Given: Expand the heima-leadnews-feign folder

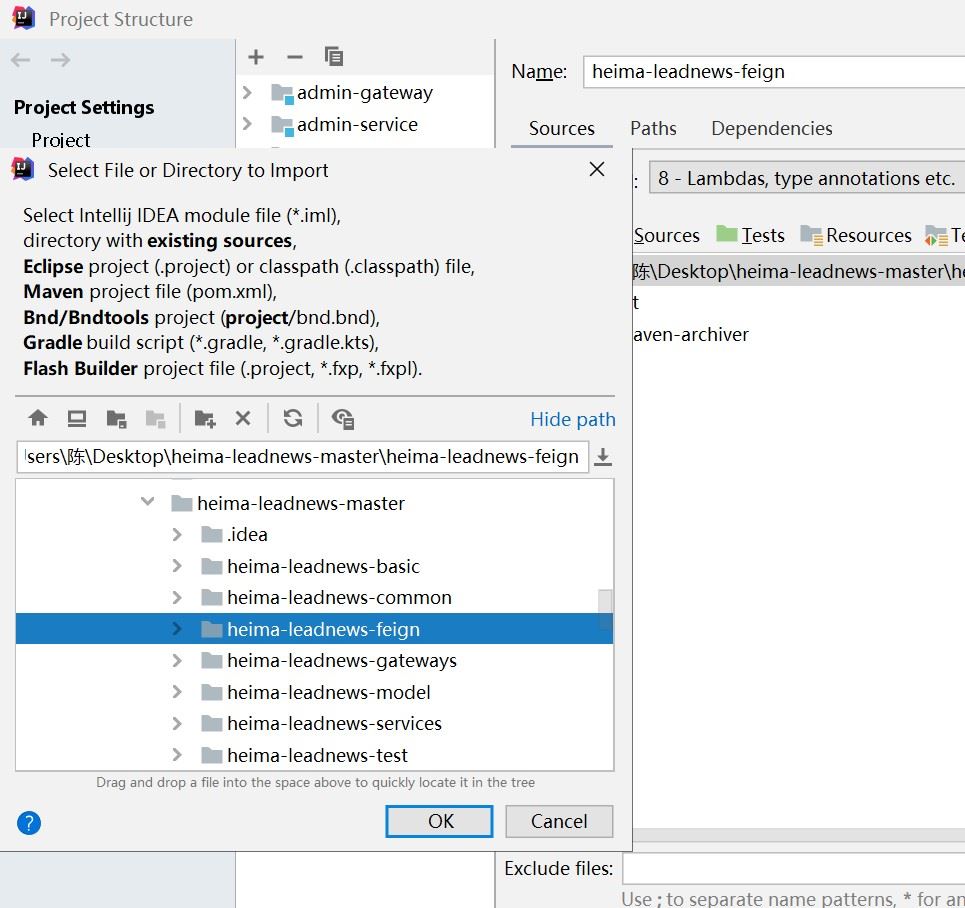Looking at the screenshot, I should coord(177,629).
